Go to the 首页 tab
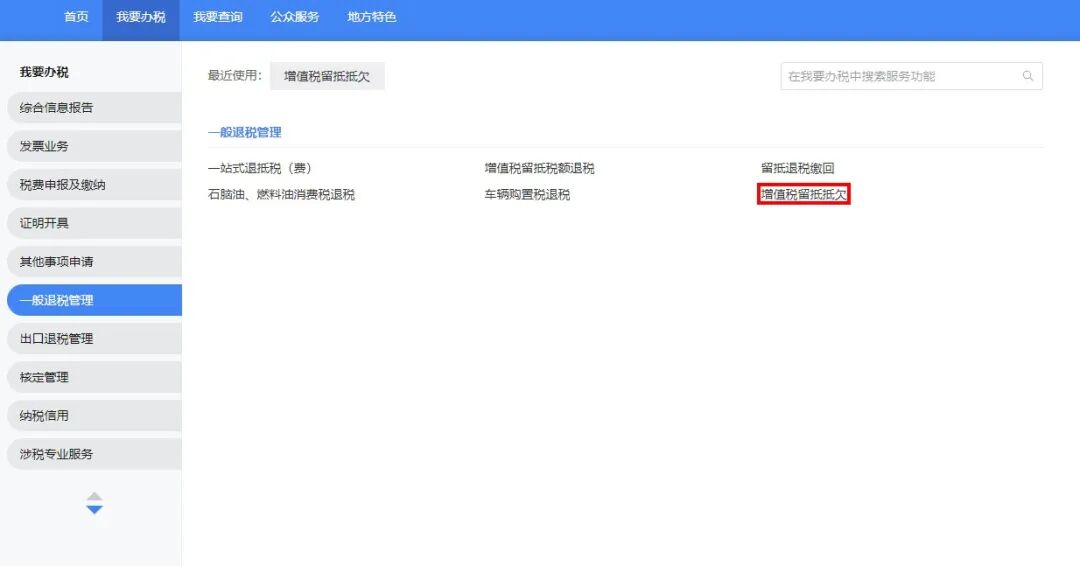Image resolution: width=1080 pixels, height=566 pixels. (76, 17)
